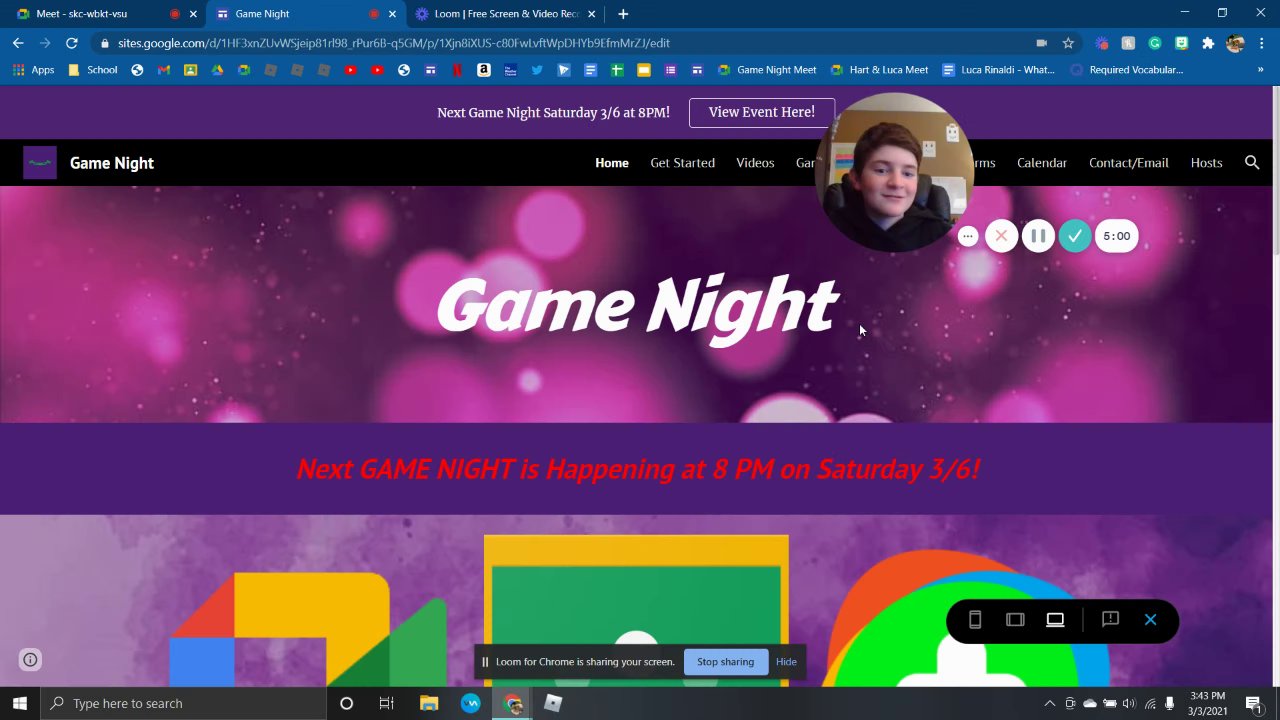Click Stop sharing in the Loom bar

point(725,662)
